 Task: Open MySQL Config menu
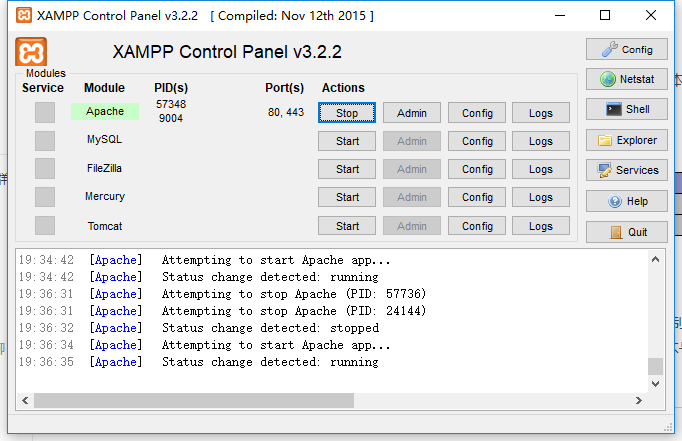[477, 141]
